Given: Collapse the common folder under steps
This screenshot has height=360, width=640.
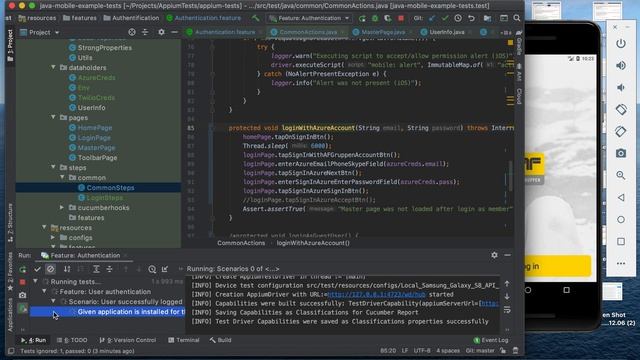Looking at the screenshot, I should 62,177.
